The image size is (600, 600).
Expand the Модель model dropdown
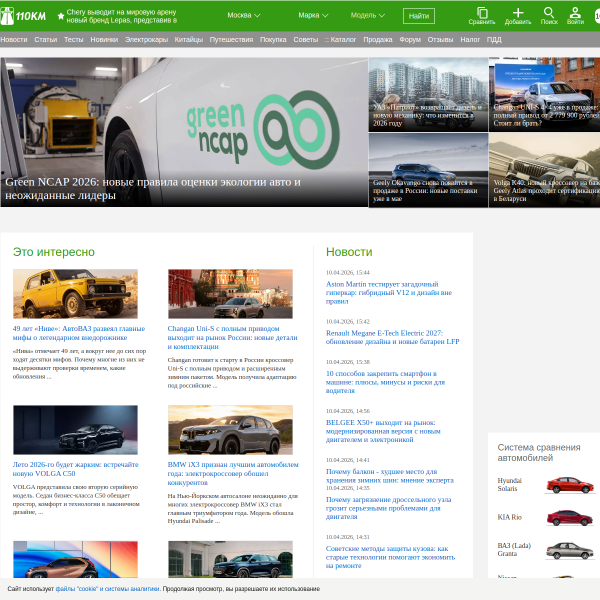367,16
